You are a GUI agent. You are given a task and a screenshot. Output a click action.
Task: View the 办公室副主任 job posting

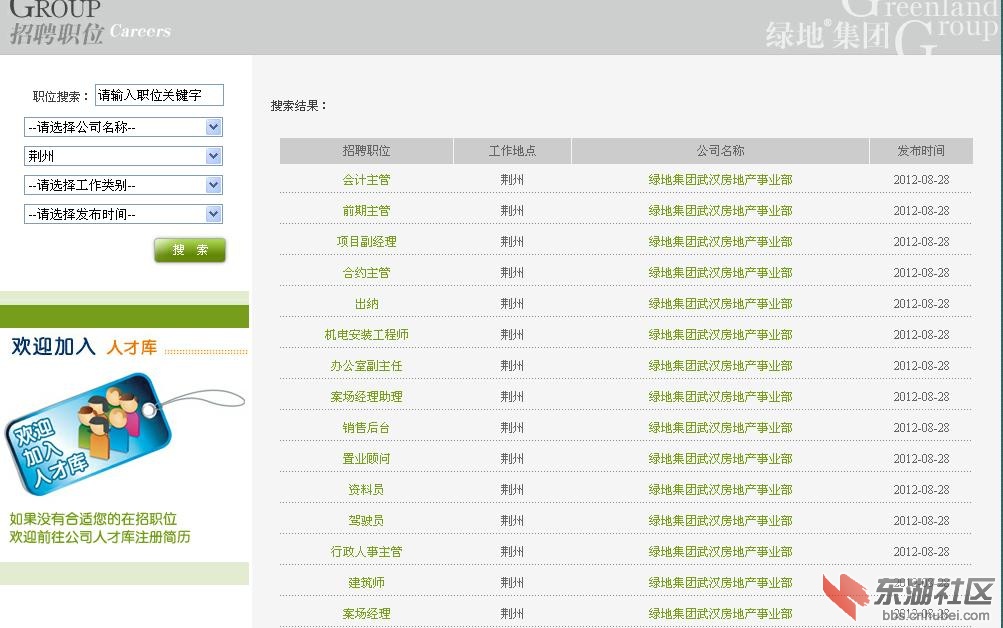pyautogui.click(x=366, y=366)
